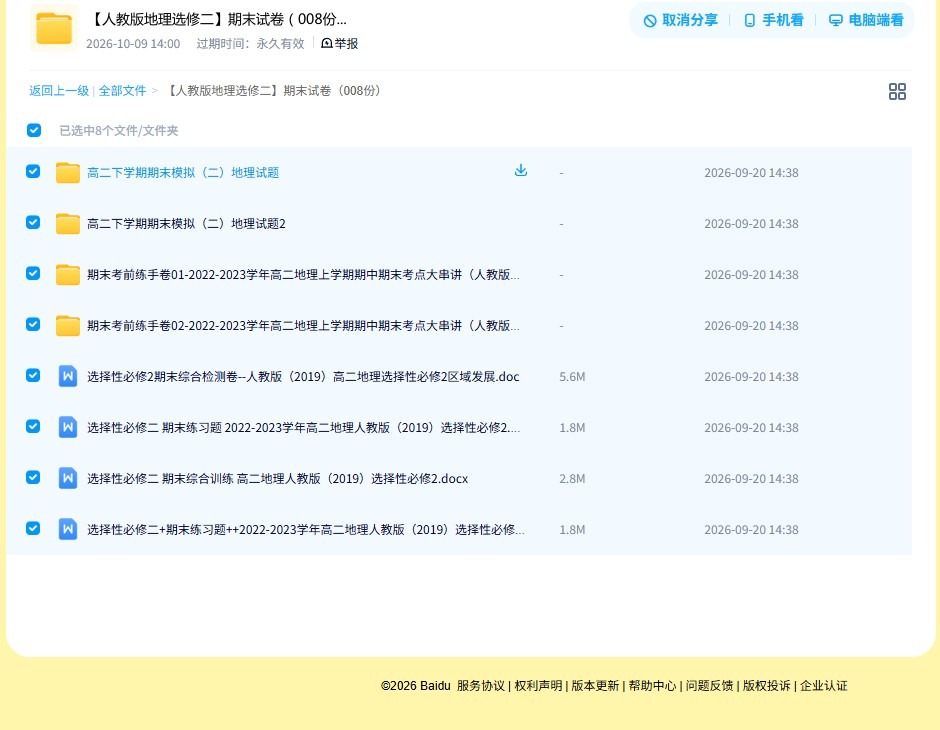This screenshot has height=730, width=940.
Task: Open folder name 高二下学期期末模拟（二）地理试题2
Action: click(186, 224)
